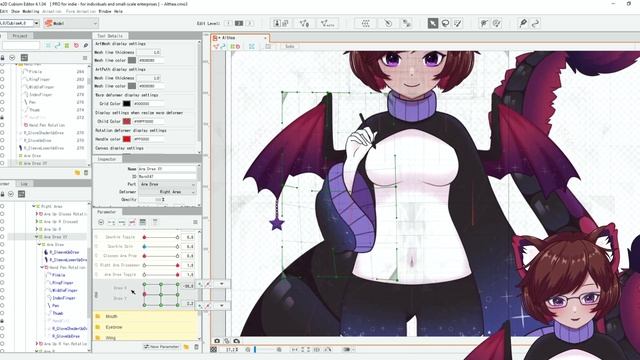Click the camera snapshot icon below canvas
The height and width of the screenshot is (360, 640).
point(217,341)
